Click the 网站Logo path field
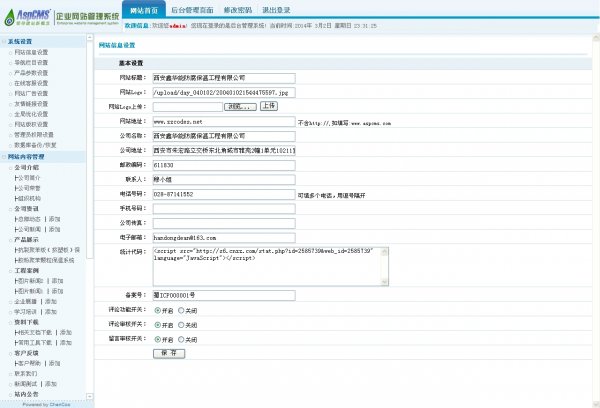 coord(224,93)
